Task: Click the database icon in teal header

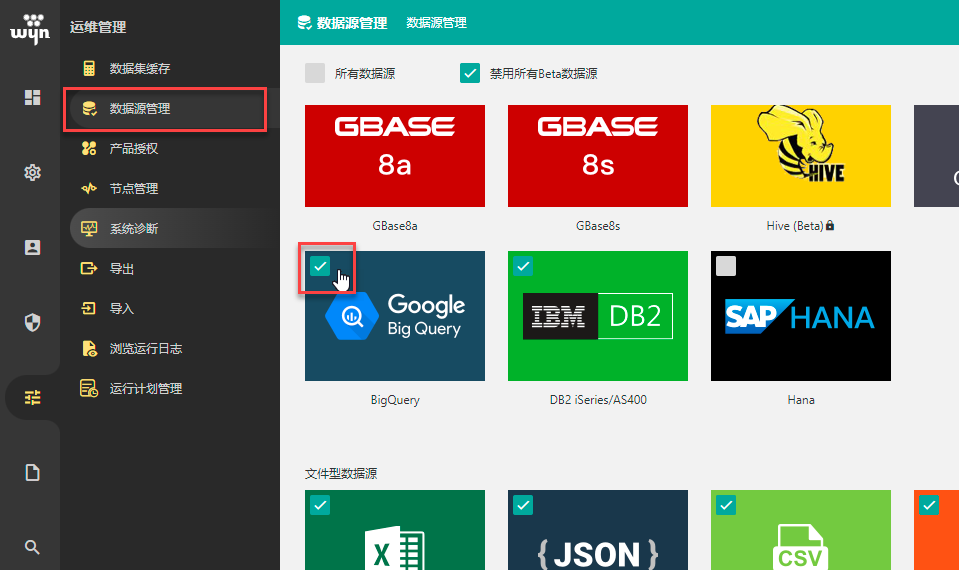Action: coord(304,23)
